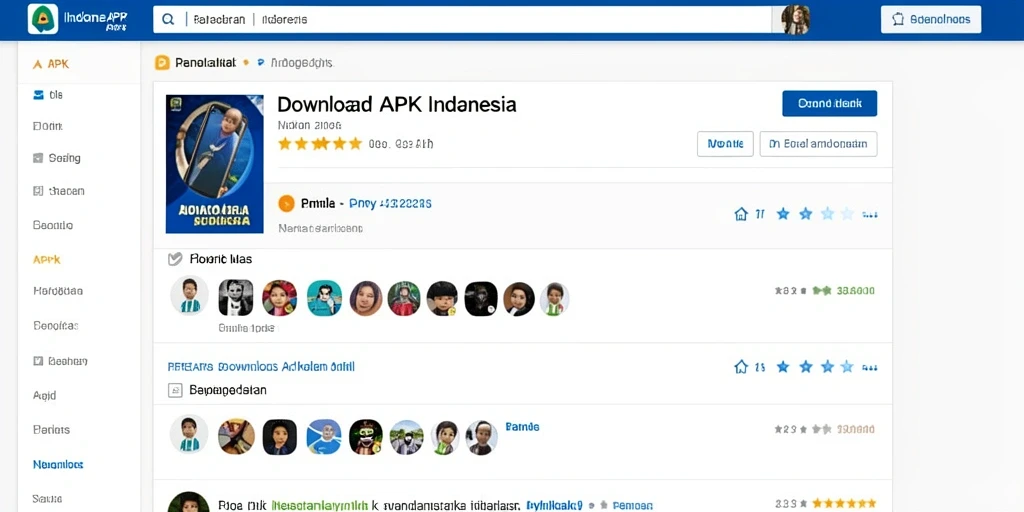The width and height of the screenshot is (1024, 512).
Task: Click three-dots icon in PEfEARS row
Action: [870, 368]
